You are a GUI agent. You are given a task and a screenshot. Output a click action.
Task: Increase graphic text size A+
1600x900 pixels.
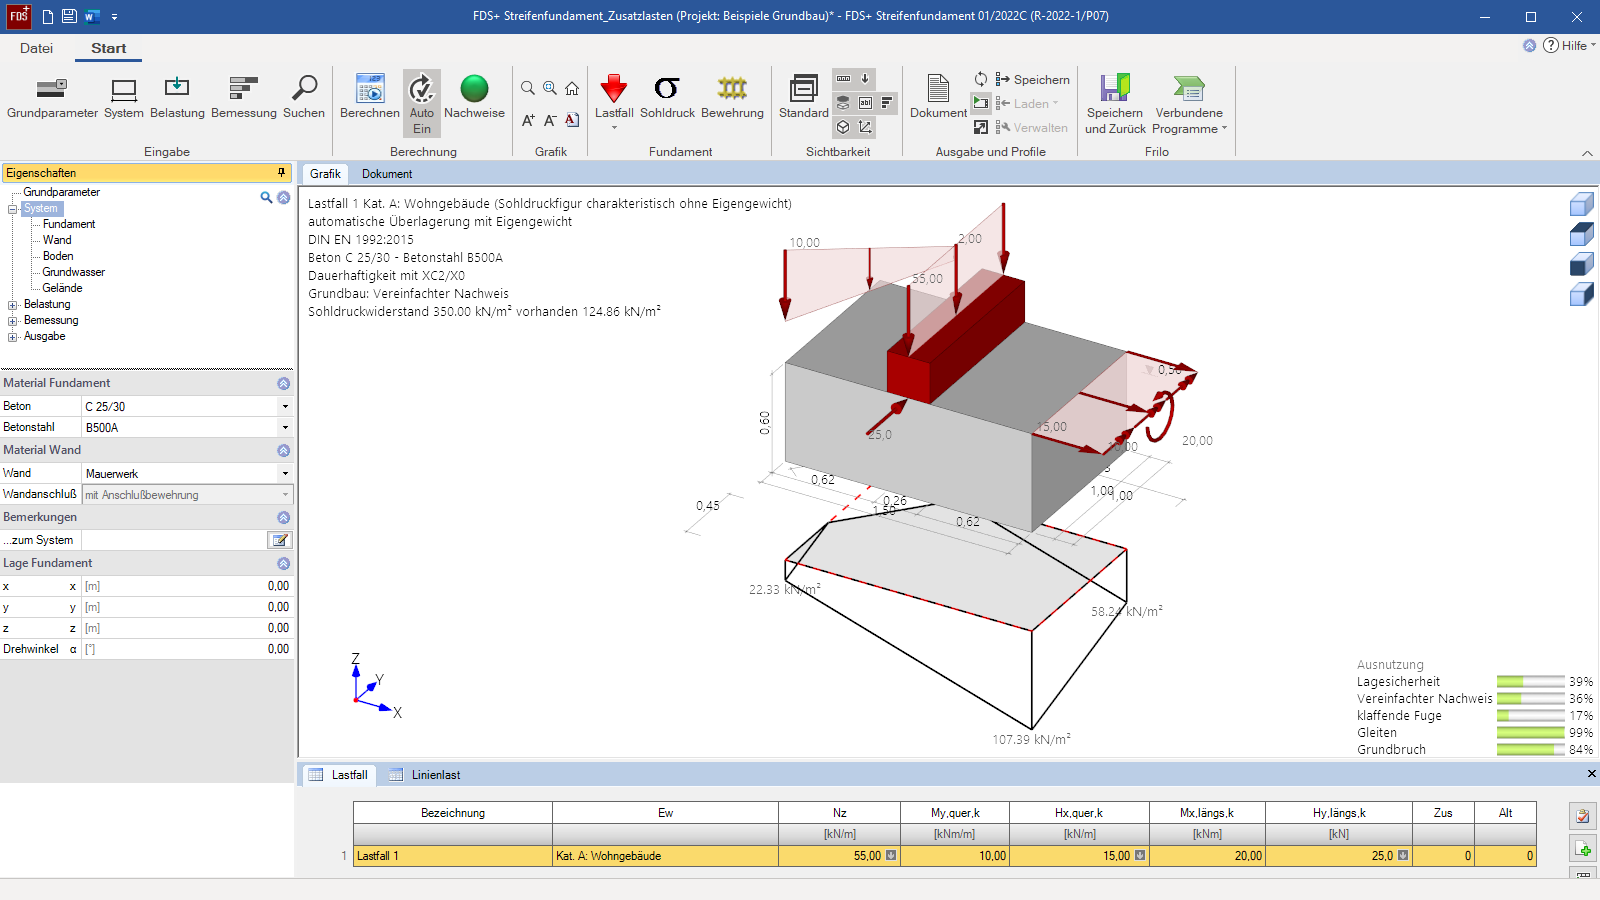click(x=528, y=120)
